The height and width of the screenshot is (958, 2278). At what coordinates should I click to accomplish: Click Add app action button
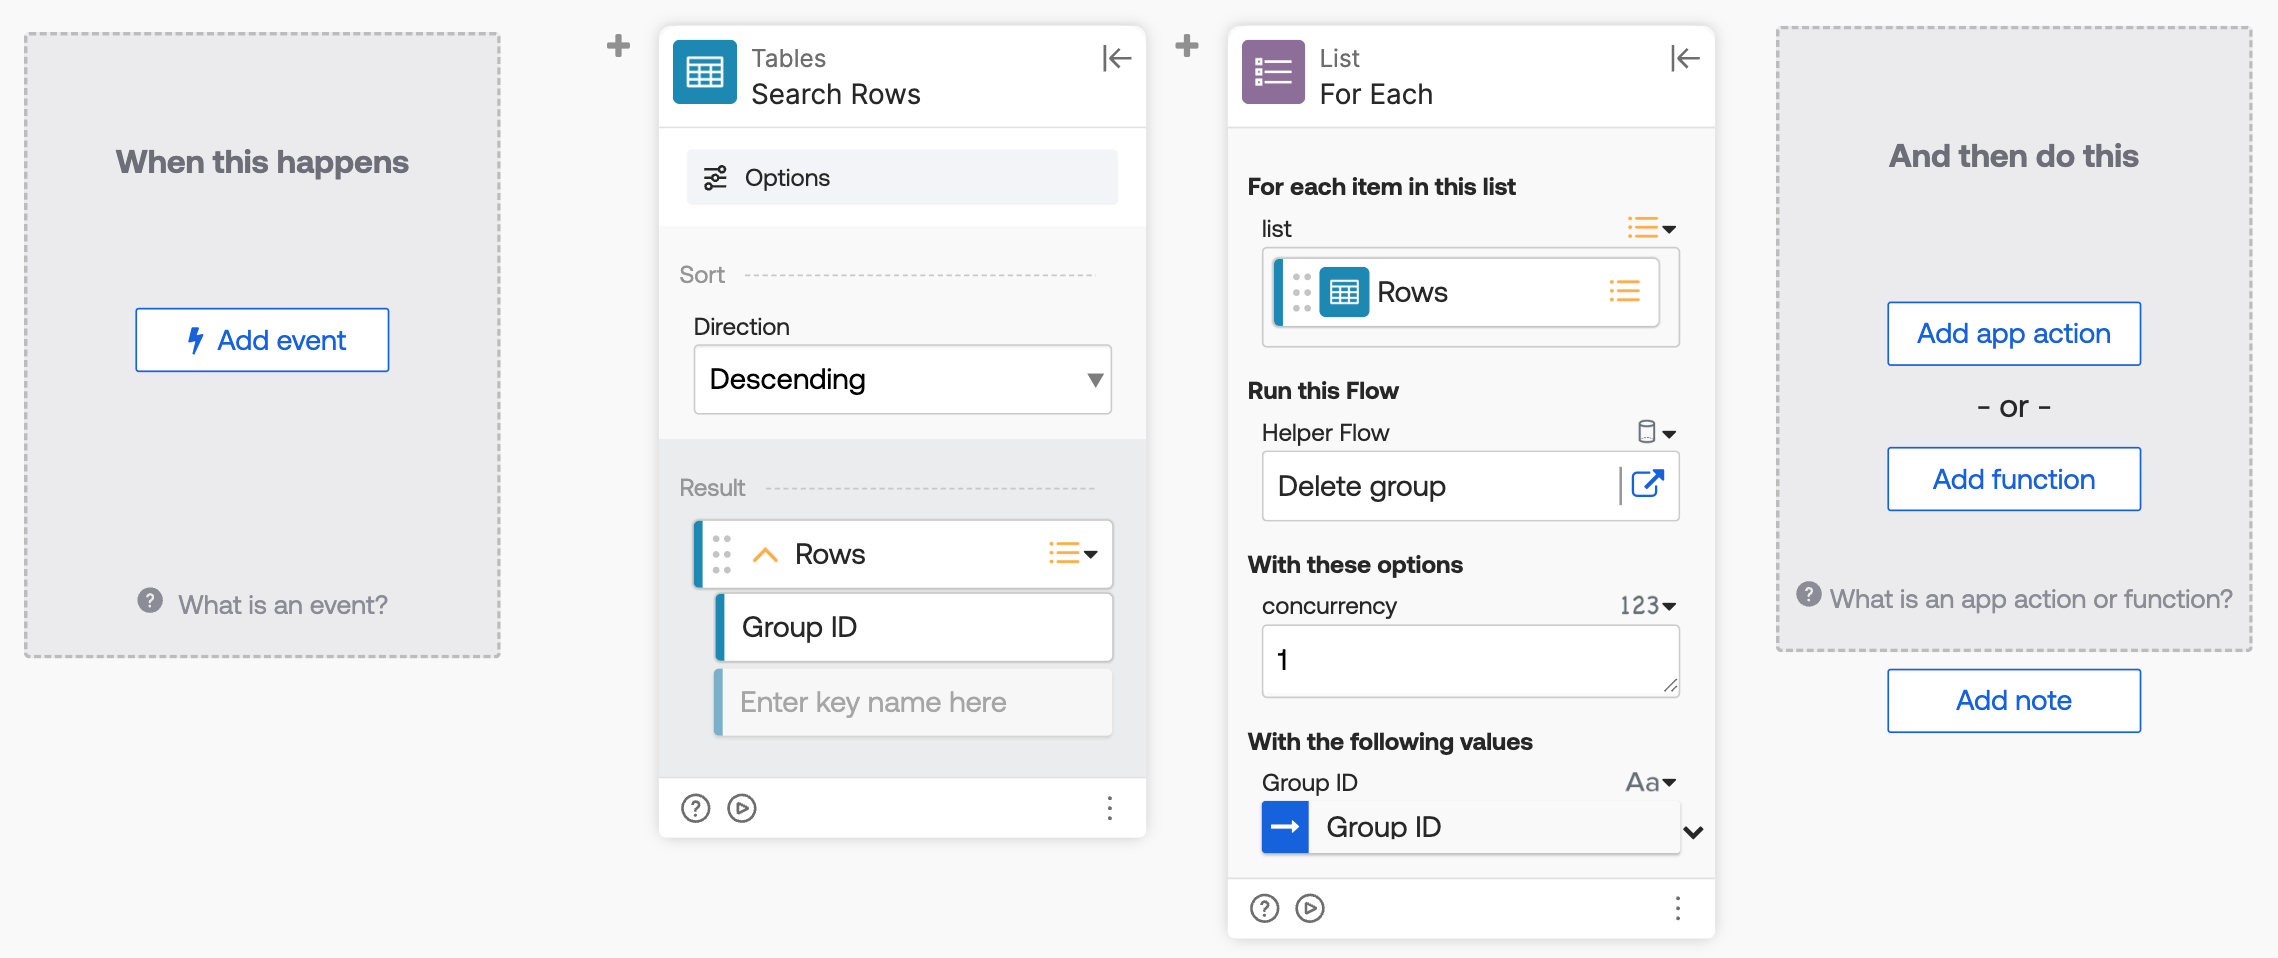pos(2014,334)
